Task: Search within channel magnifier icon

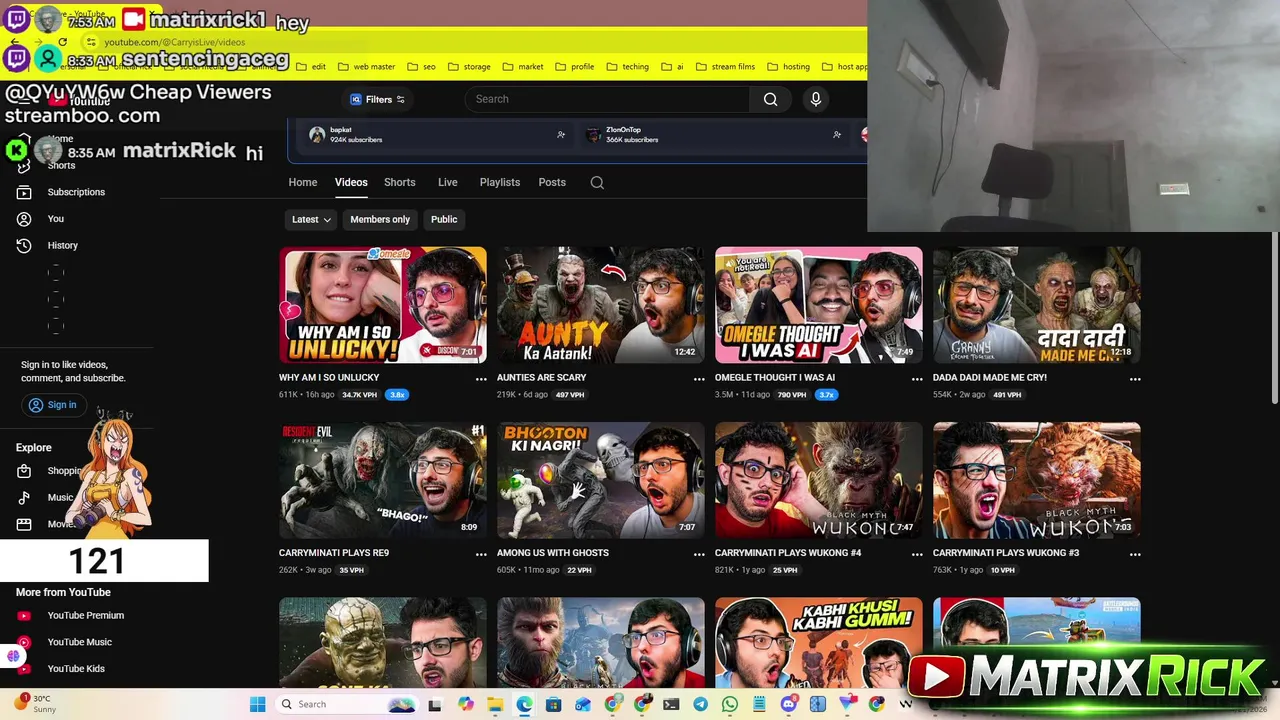Action: click(597, 182)
